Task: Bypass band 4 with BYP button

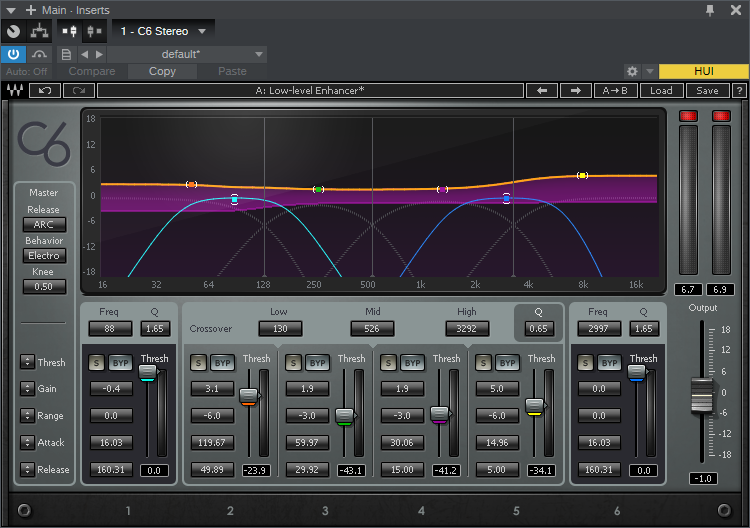Action: pos(412,363)
